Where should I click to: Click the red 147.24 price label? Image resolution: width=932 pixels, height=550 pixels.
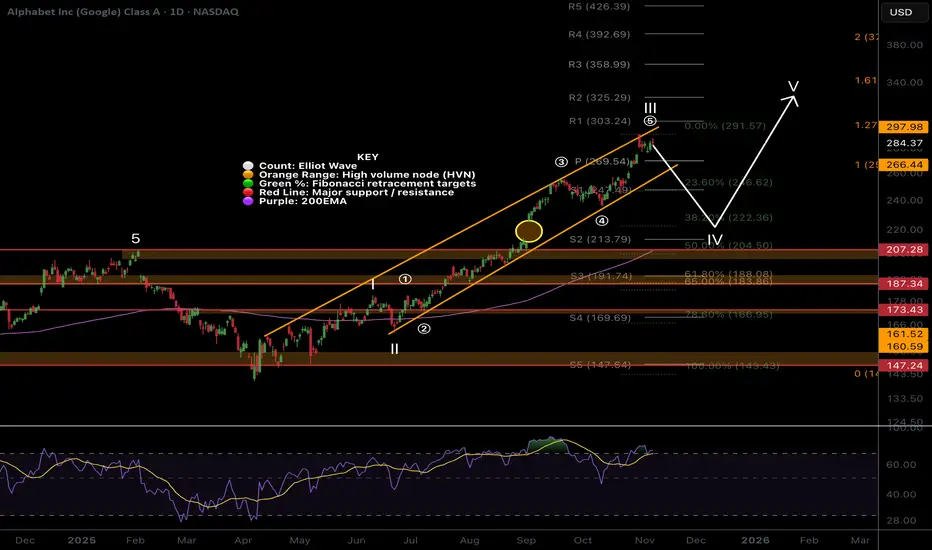[904, 366]
